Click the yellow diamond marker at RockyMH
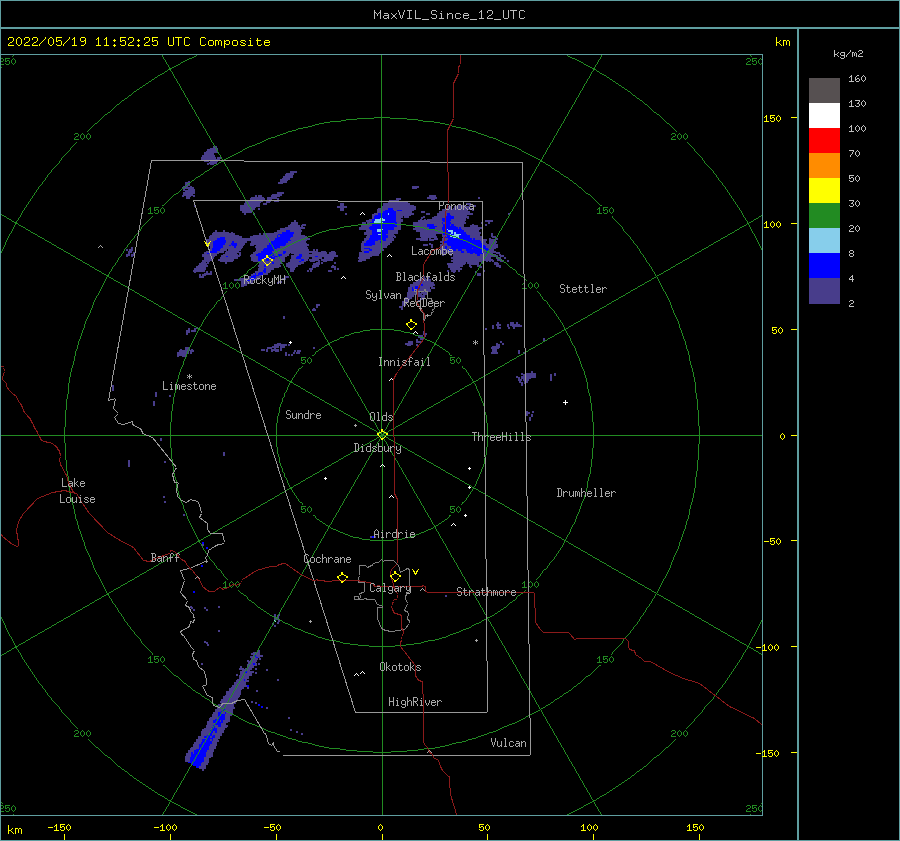The height and width of the screenshot is (841, 900). click(267, 261)
